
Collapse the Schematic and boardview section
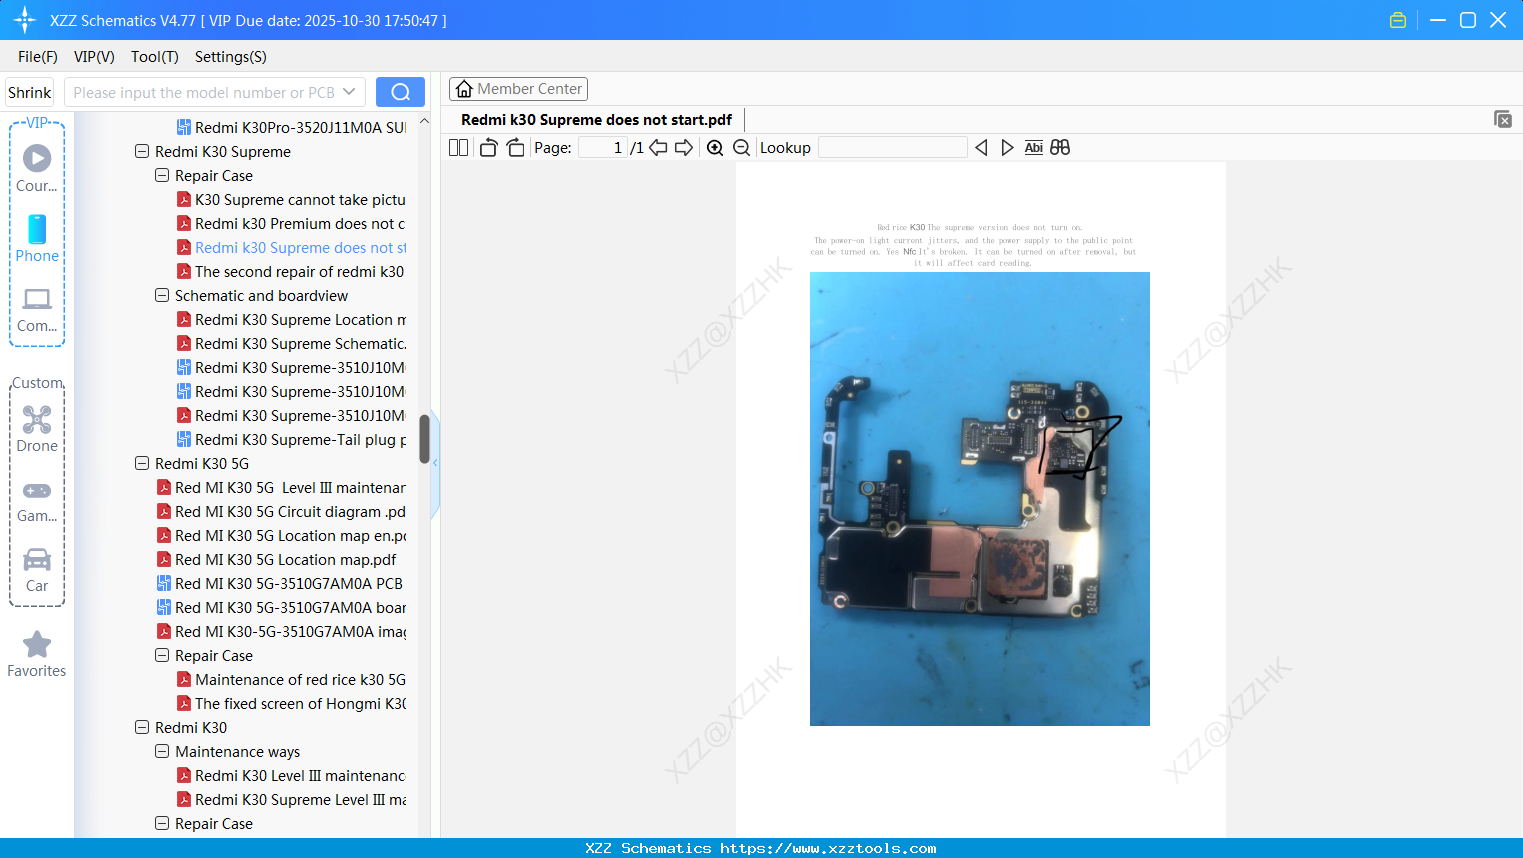[161, 295]
